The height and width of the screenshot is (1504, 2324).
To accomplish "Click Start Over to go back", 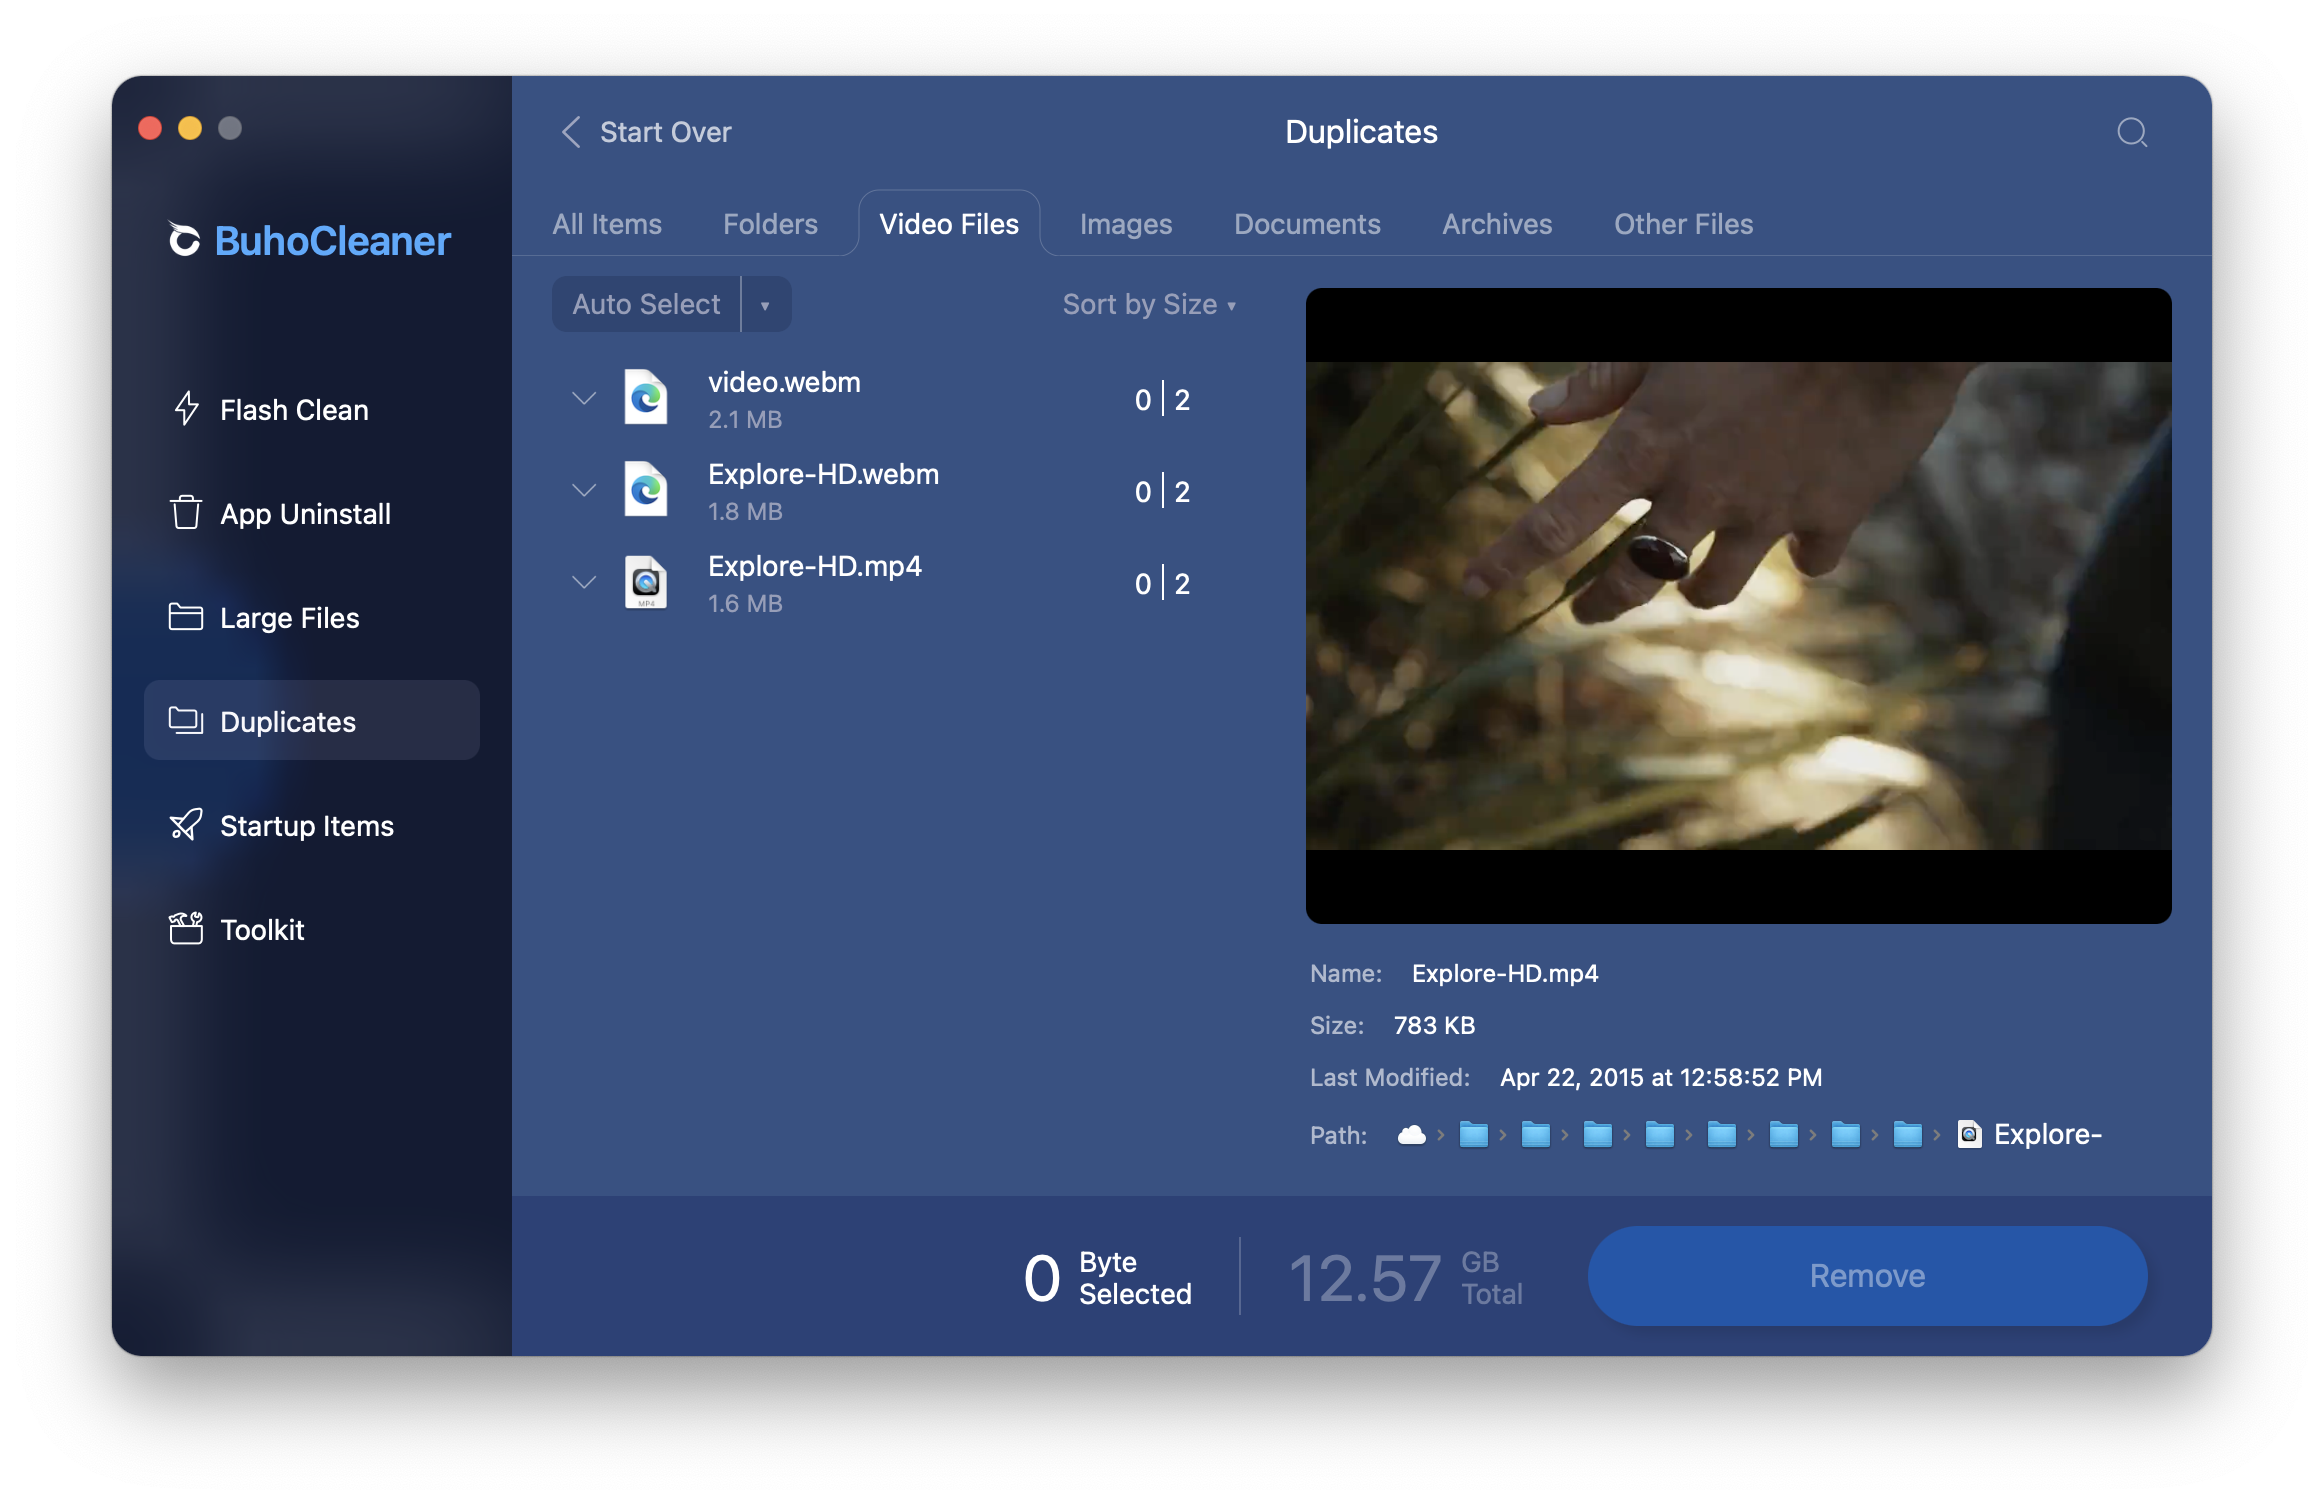I will 646,132.
